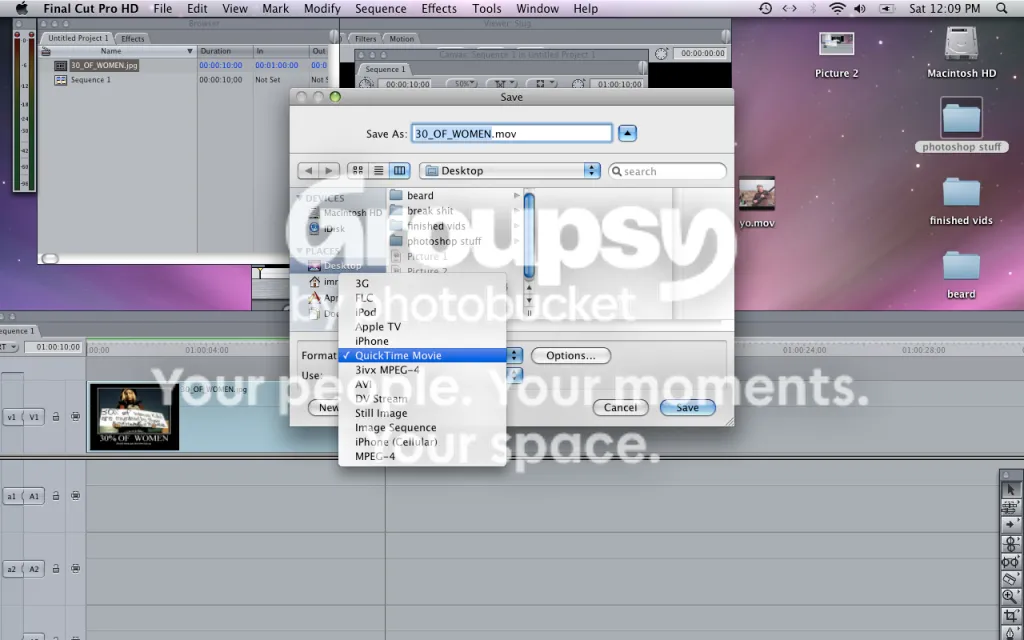Choose QuickTime Movie from the Format list
Viewport: 1024px width, 640px height.
(x=423, y=355)
